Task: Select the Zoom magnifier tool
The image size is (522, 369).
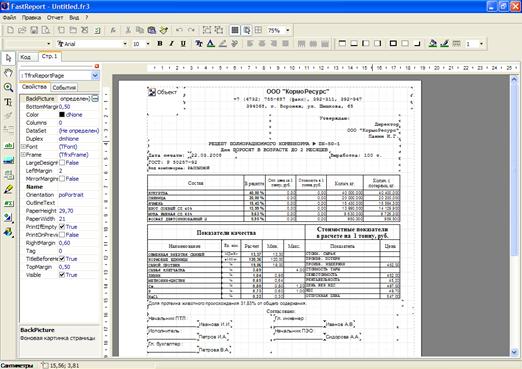Action: pos(8,87)
